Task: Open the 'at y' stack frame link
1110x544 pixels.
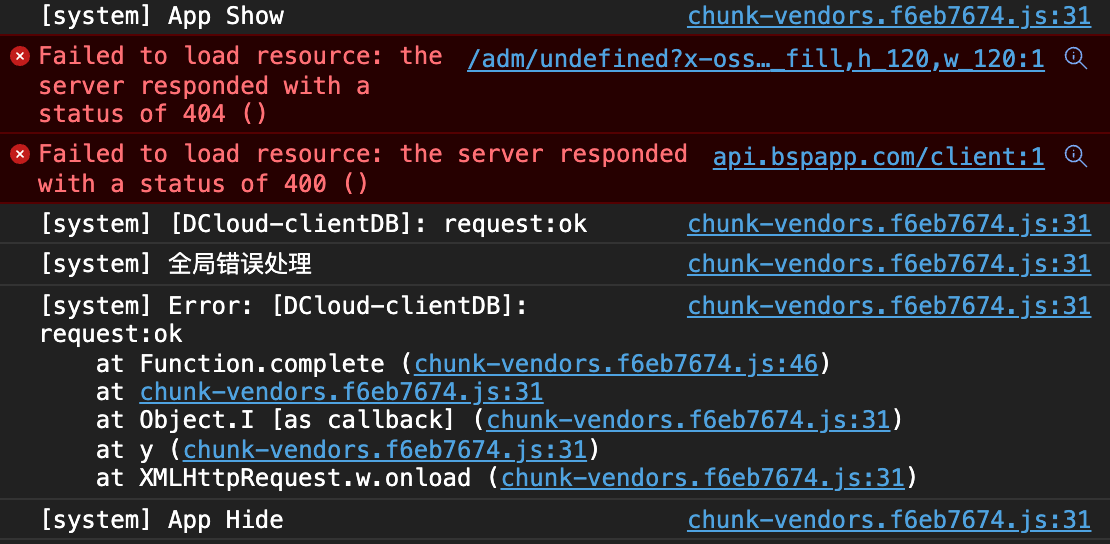Action: click(385, 450)
